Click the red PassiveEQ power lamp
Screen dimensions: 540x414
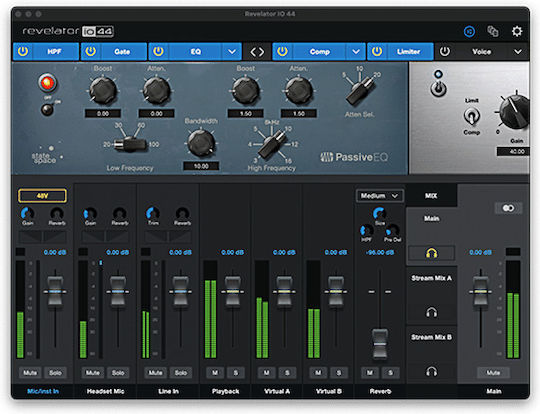point(47,83)
